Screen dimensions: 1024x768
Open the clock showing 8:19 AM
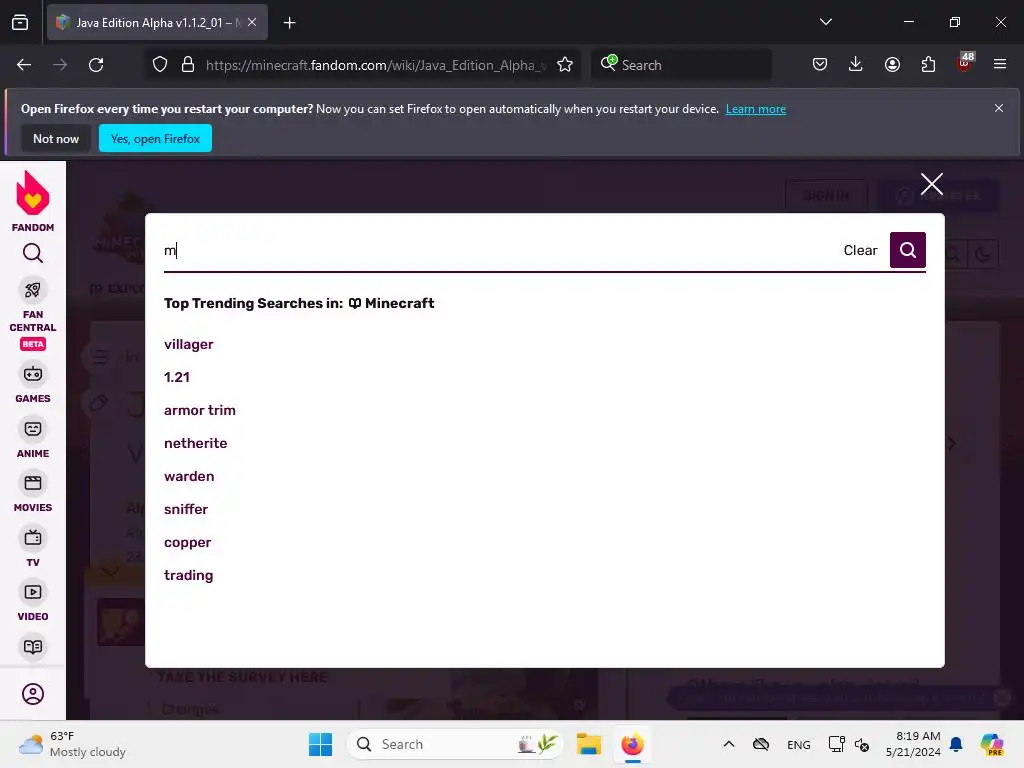point(913,744)
